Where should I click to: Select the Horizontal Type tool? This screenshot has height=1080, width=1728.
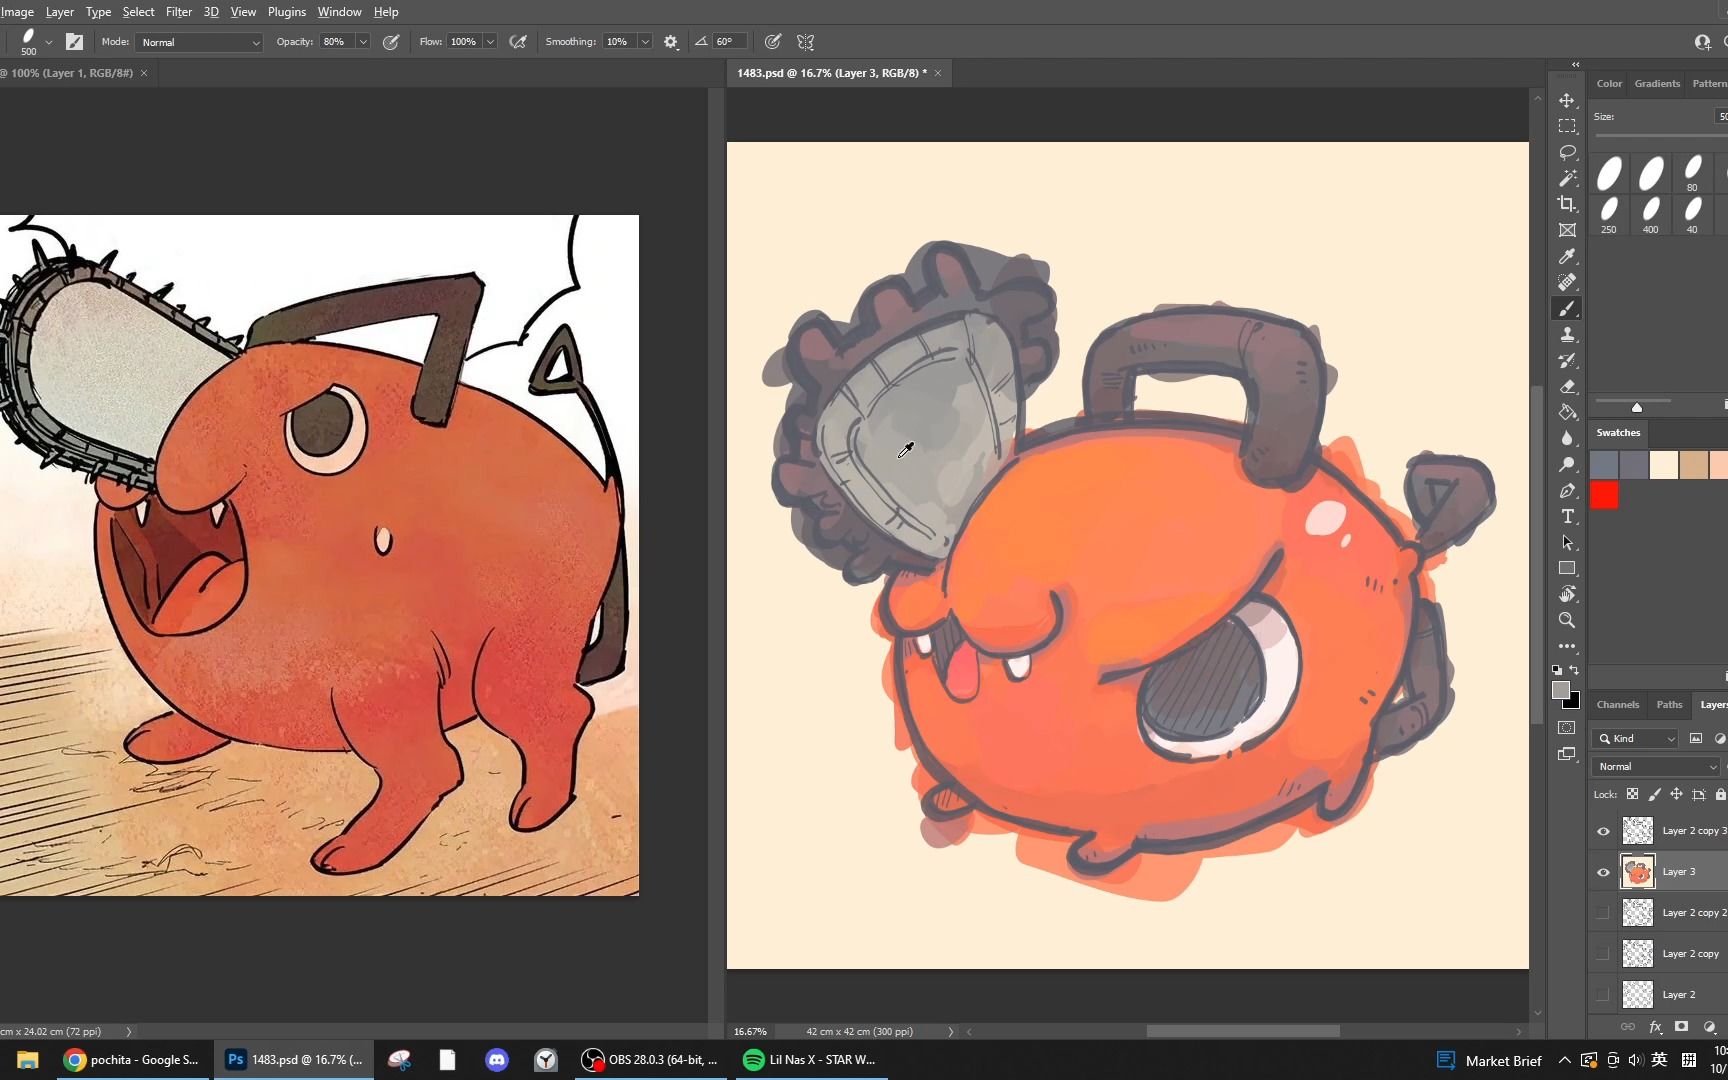1567,516
